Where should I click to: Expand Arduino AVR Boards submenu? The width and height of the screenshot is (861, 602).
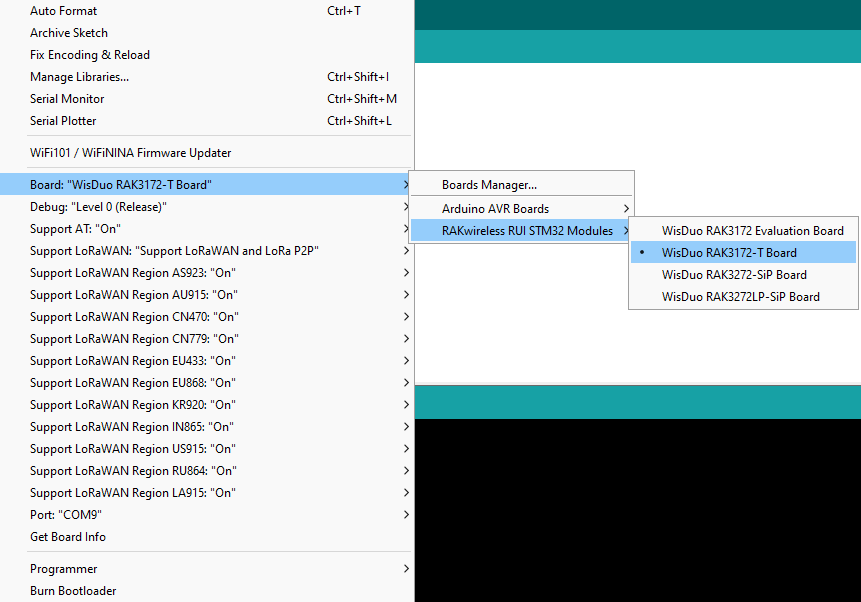coord(495,209)
